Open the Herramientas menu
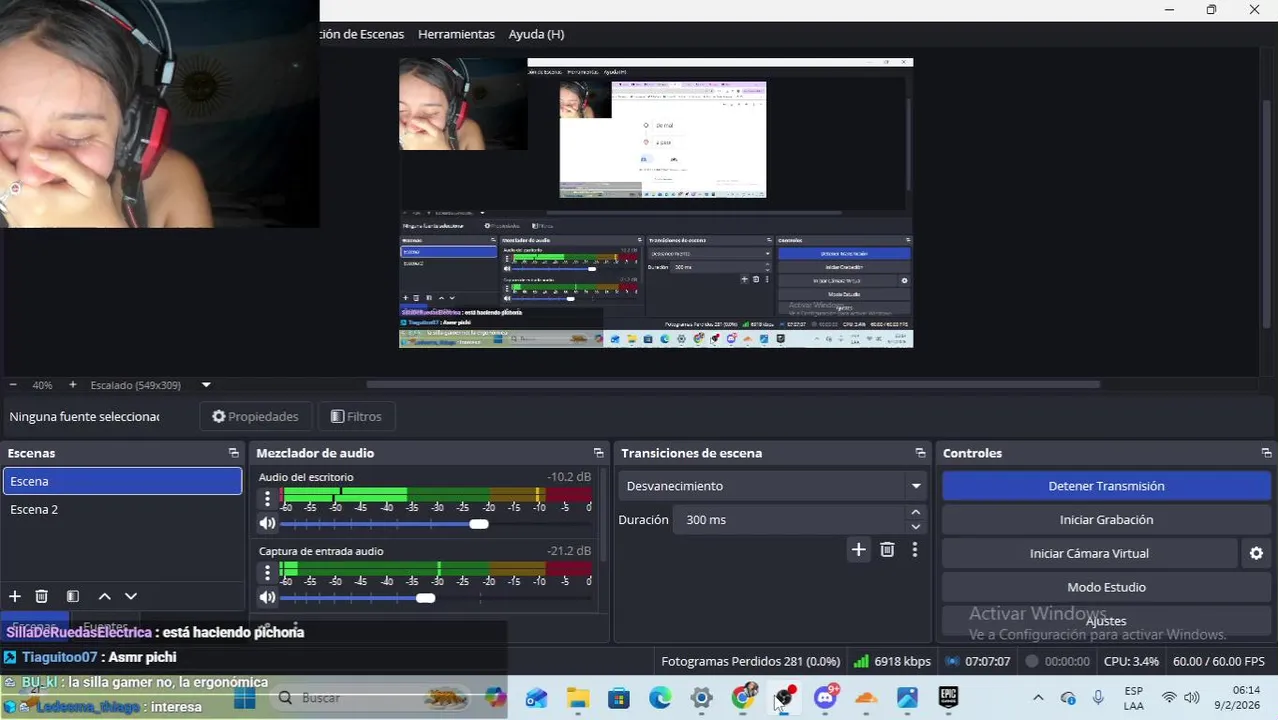Screen dimensions: 1278x720 [x=456, y=34]
